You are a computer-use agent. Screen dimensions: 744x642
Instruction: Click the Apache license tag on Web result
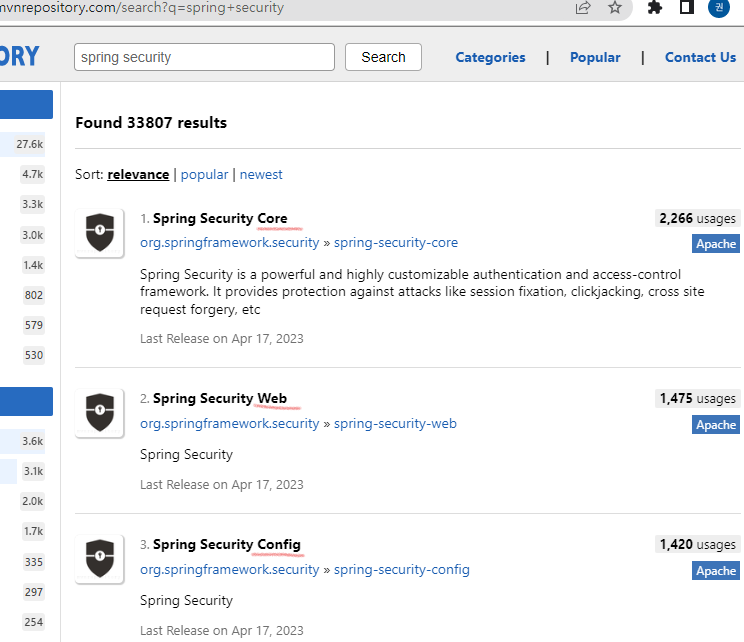point(716,425)
